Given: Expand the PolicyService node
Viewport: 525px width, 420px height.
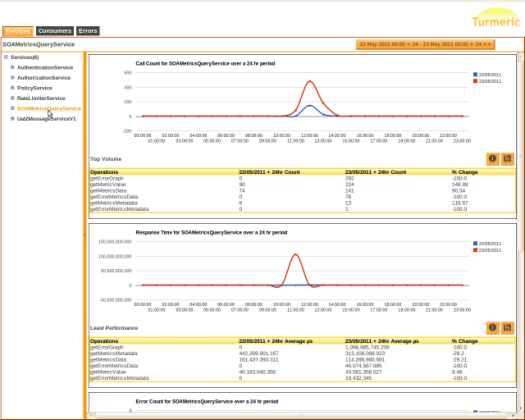Looking at the screenshot, I should pyautogui.click(x=12, y=88).
